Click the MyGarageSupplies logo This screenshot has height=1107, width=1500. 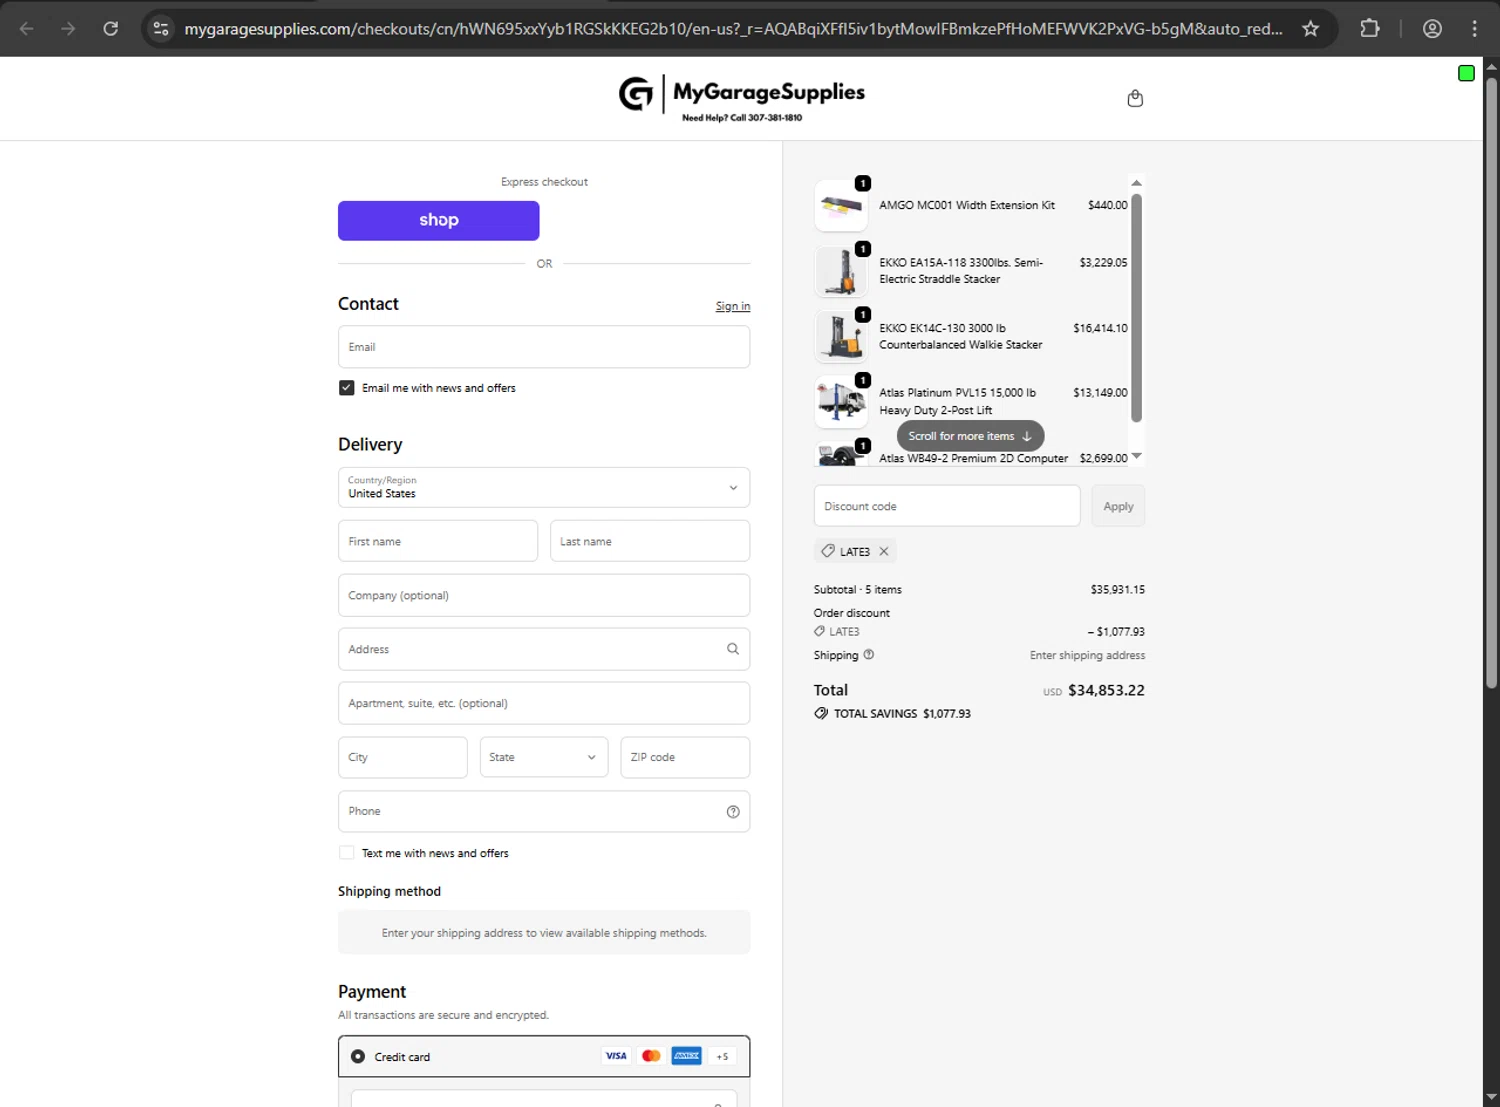point(741,97)
